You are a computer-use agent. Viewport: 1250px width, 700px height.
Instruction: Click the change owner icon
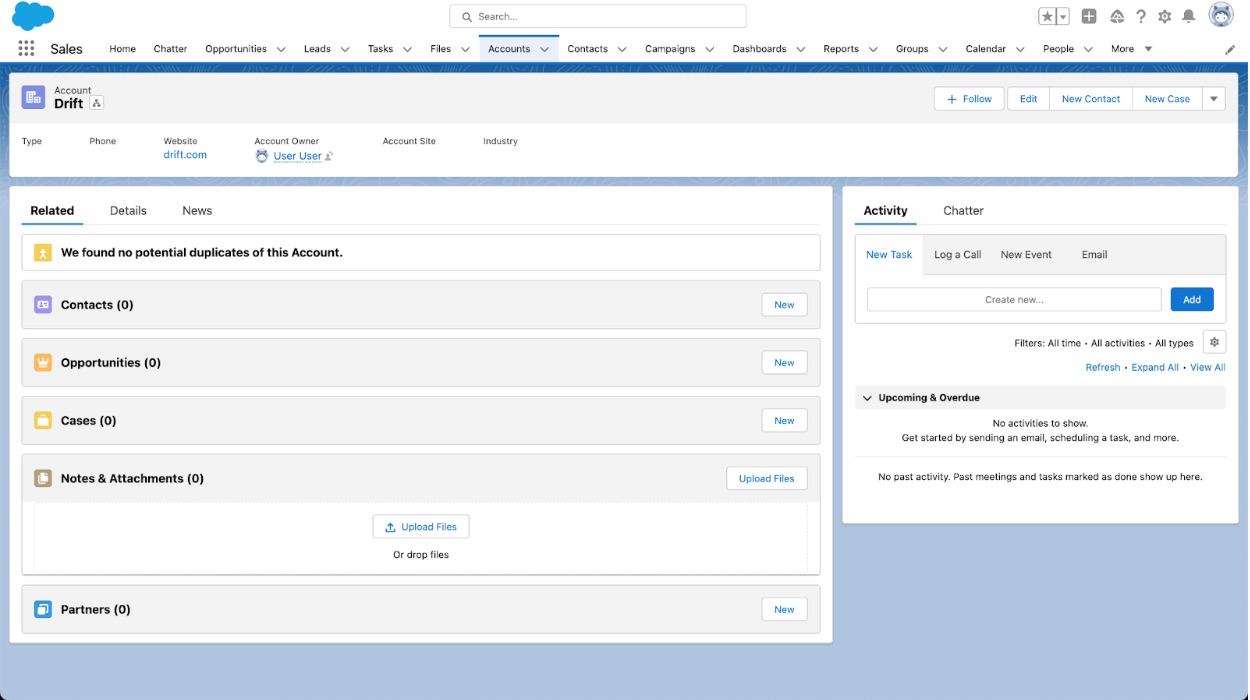(329, 156)
